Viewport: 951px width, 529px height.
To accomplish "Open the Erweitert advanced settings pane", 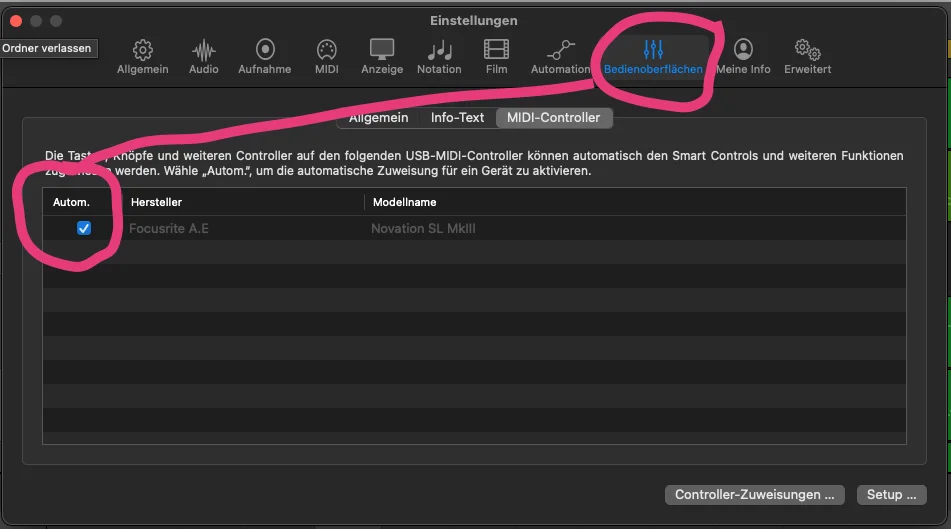I will pyautogui.click(x=807, y=57).
